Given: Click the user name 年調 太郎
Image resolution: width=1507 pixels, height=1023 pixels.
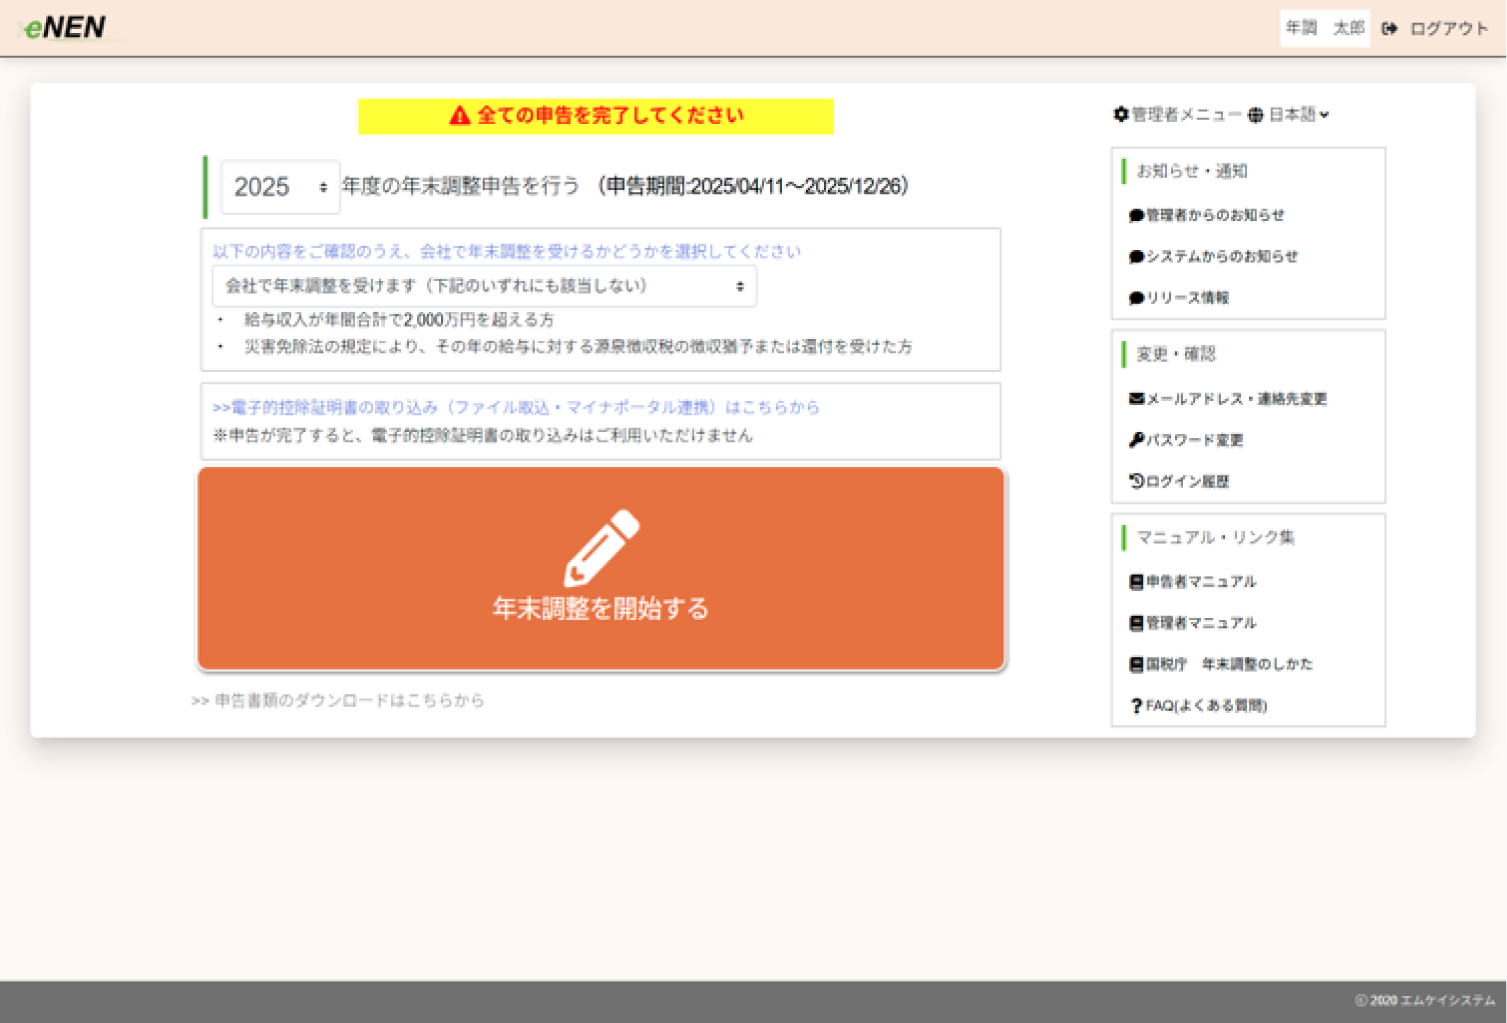Looking at the screenshot, I should (x=1324, y=28).
